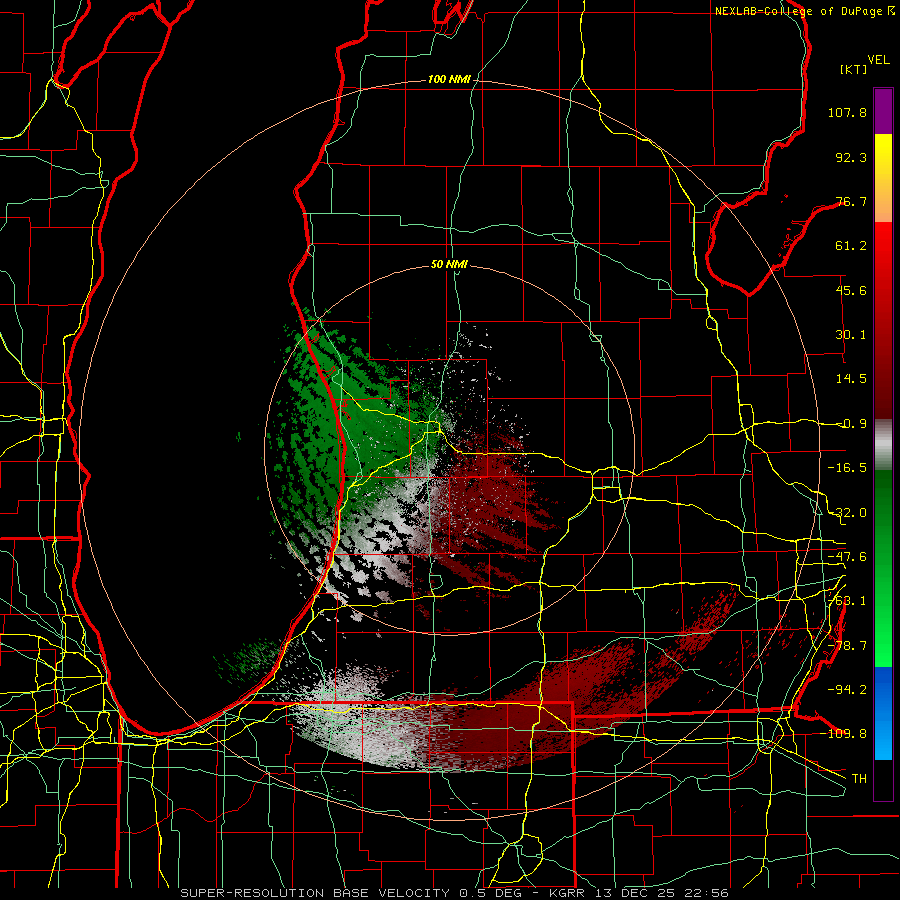The width and height of the screenshot is (900, 900).
Task: Select the -16.5 velocity scale value
Action: tap(847, 468)
